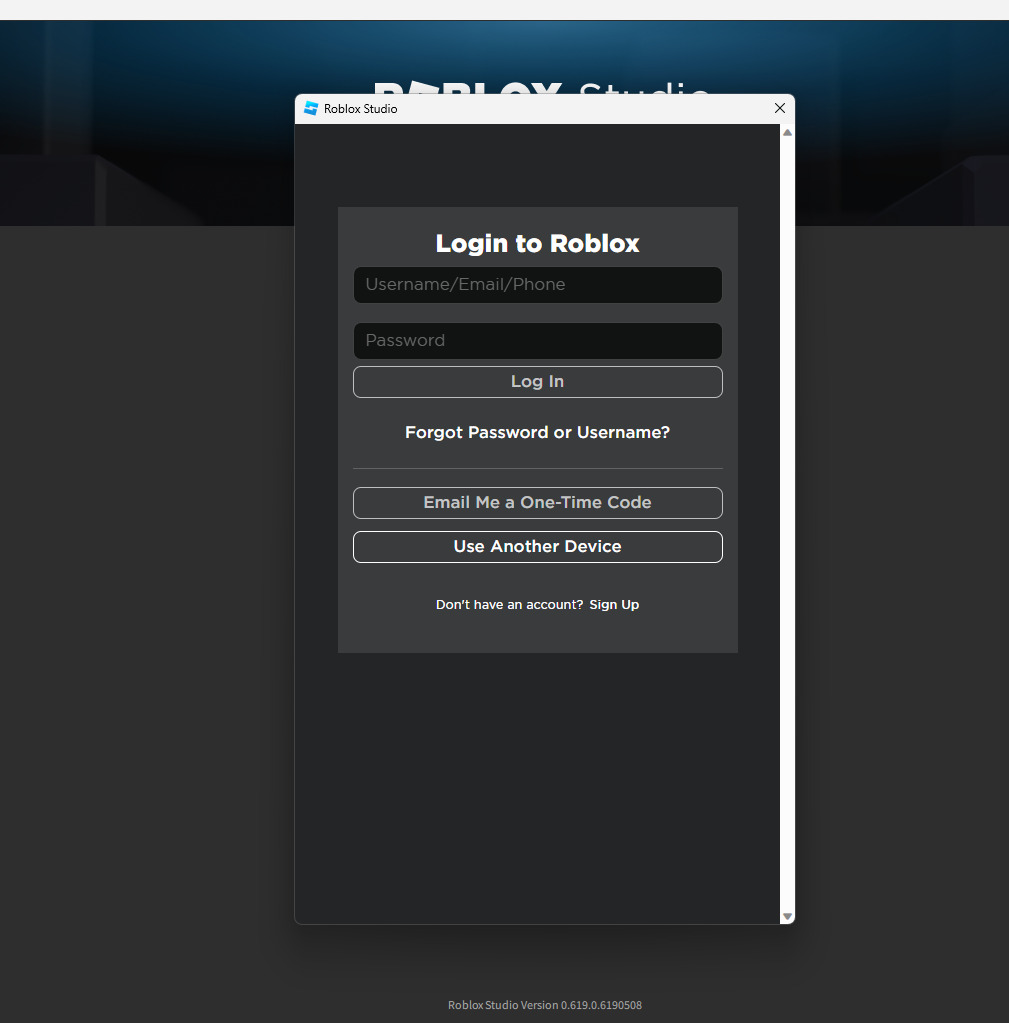Click inside the Username field placeholder text

coord(465,285)
